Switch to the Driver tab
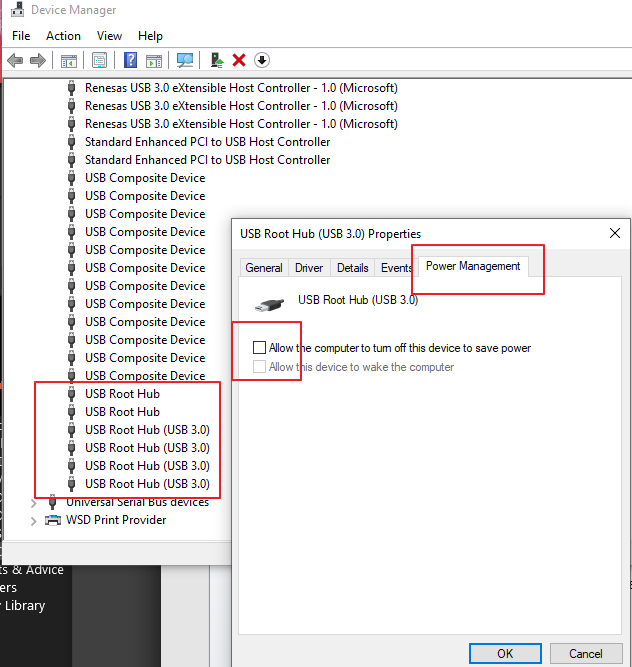The height and width of the screenshot is (667, 632). (309, 268)
